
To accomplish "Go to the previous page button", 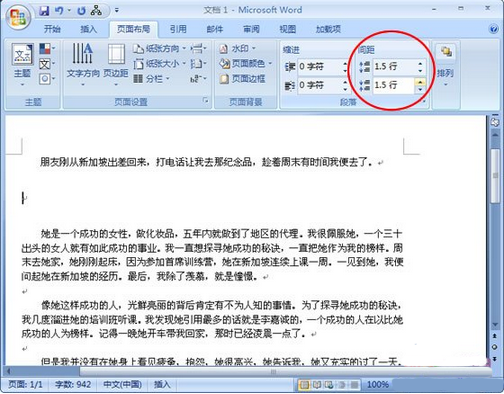I will [495, 336].
